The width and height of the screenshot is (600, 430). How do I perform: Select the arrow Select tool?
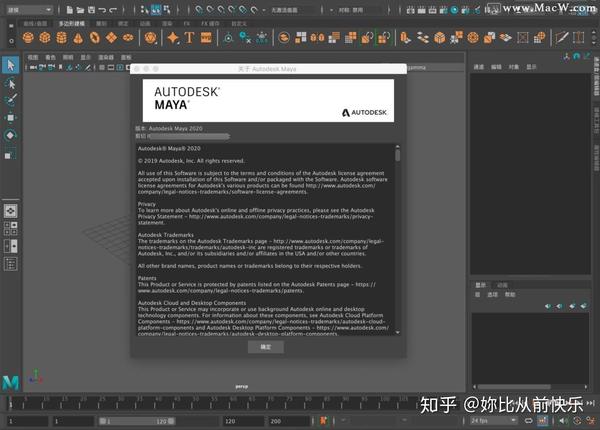click(x=11, y=65)
